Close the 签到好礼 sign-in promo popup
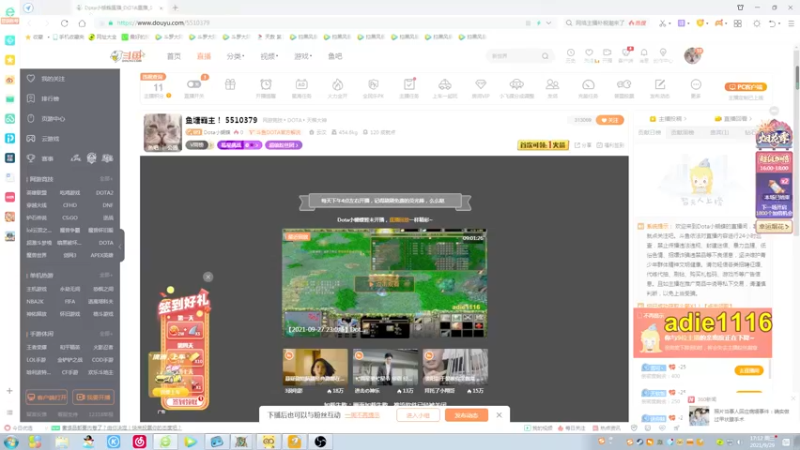800x450 pixels. [208, 277]
